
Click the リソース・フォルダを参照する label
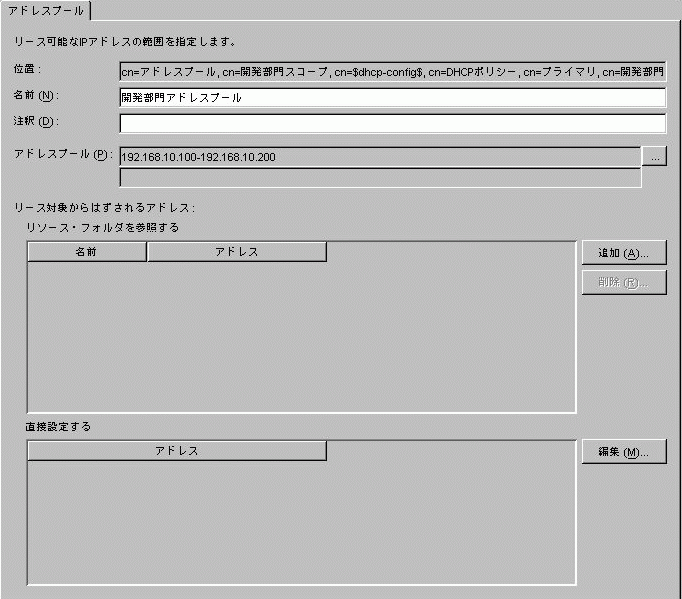pyautogui.click(x=103, y=228)
